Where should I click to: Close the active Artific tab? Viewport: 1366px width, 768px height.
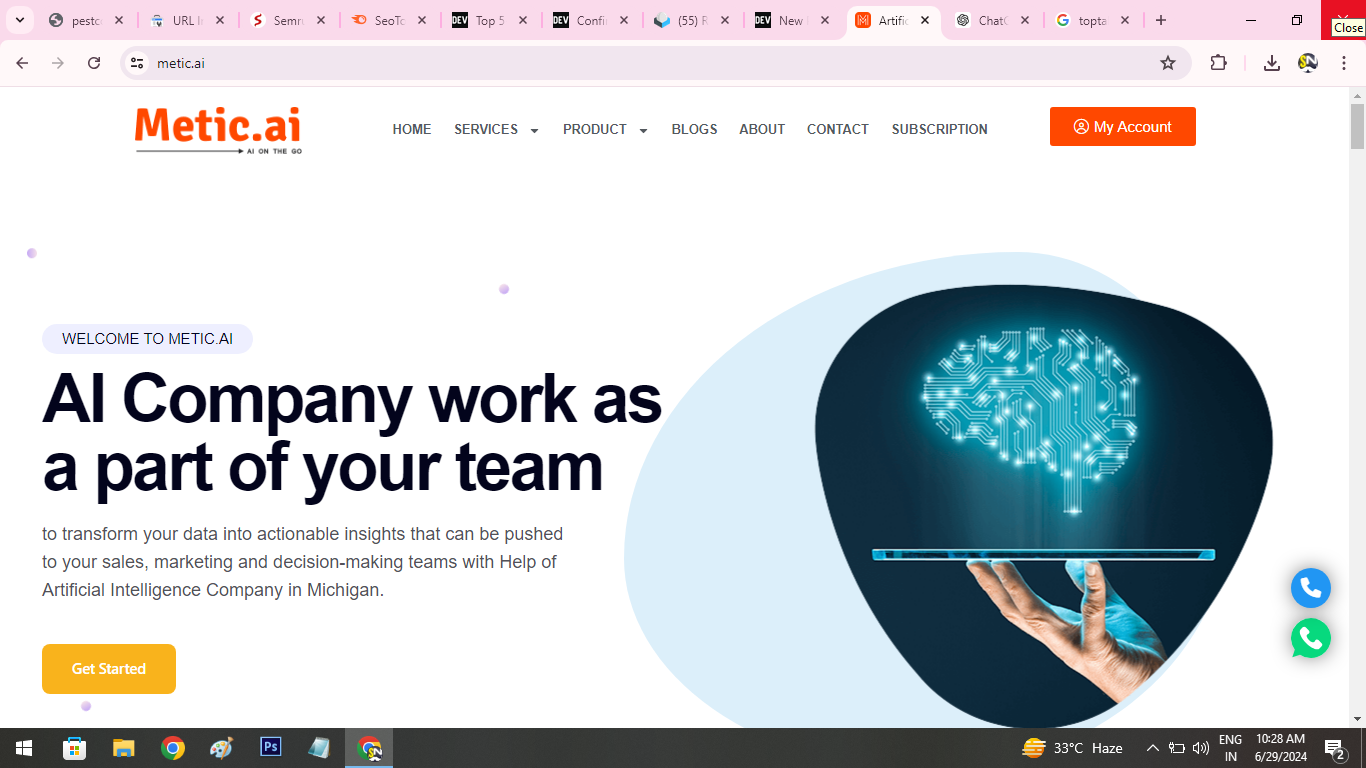[925, 20]
